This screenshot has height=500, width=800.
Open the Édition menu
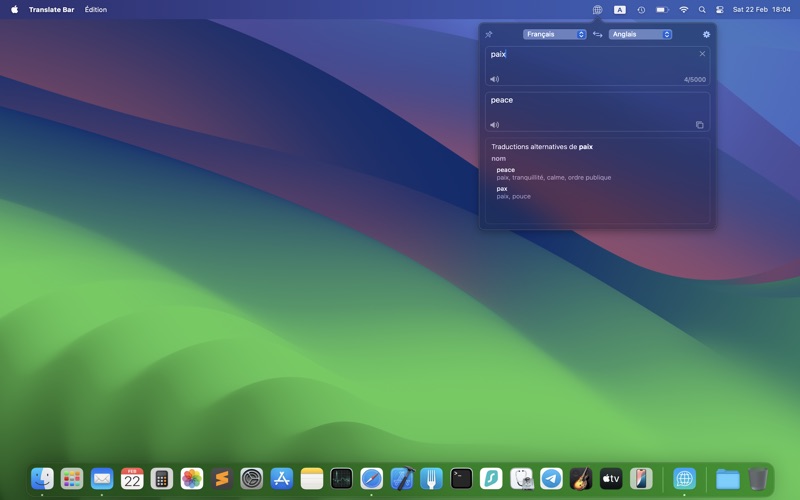(x=96, y=9)
